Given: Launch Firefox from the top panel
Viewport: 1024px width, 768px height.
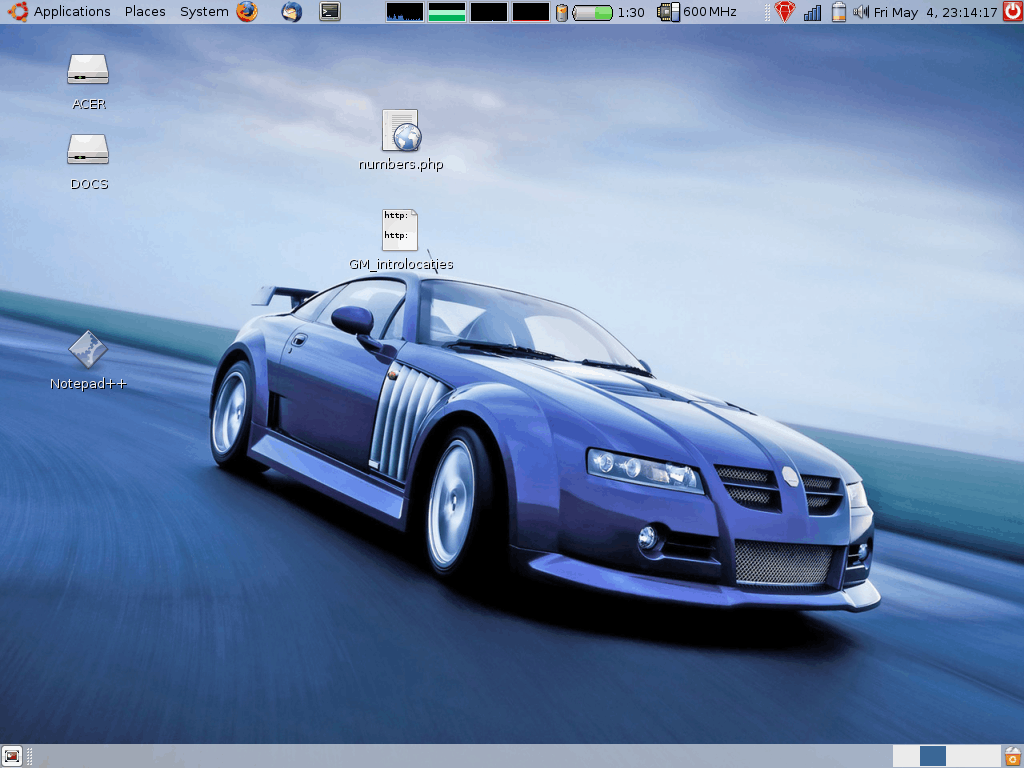Looking at the screenshot, I should coord(247,12).
